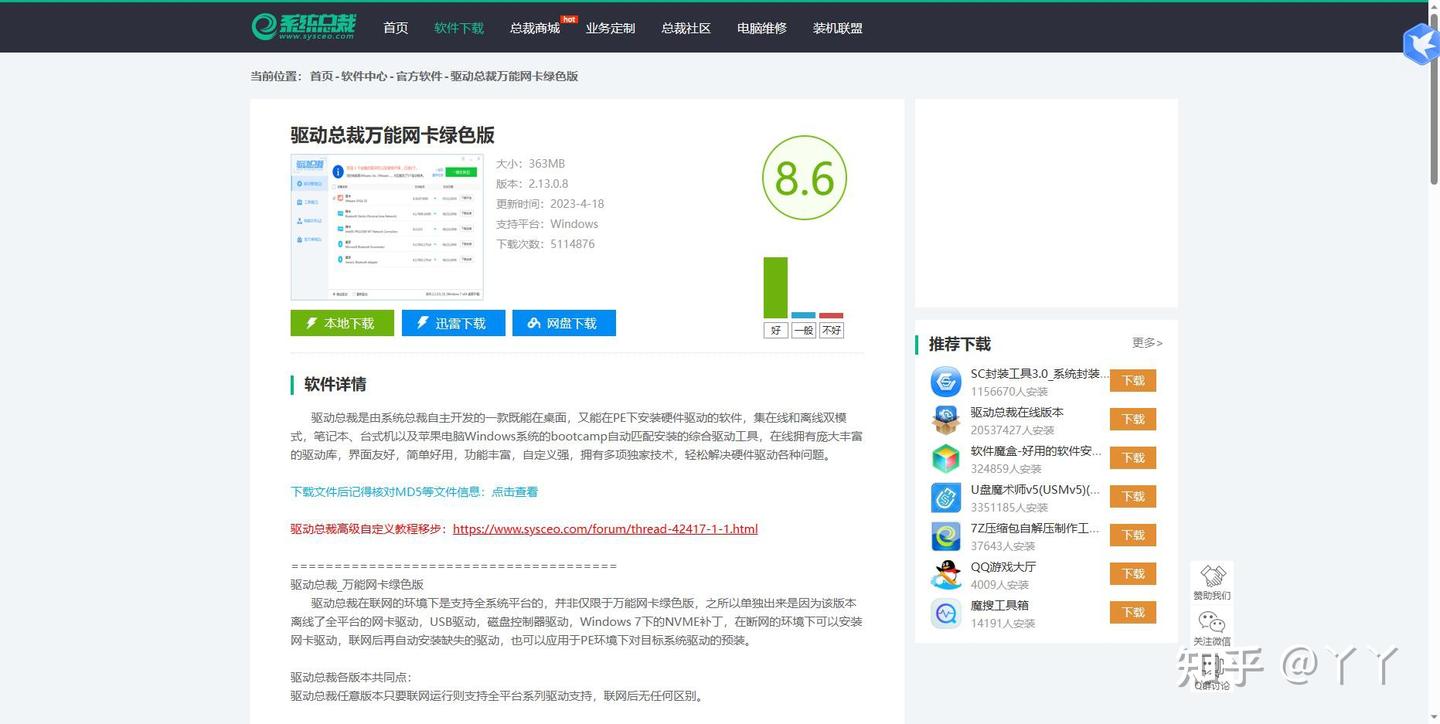This screenshot has height=724, width=1440.
Task: Click the 魔搜工具箱 app icon
Action: click(945, 613)
